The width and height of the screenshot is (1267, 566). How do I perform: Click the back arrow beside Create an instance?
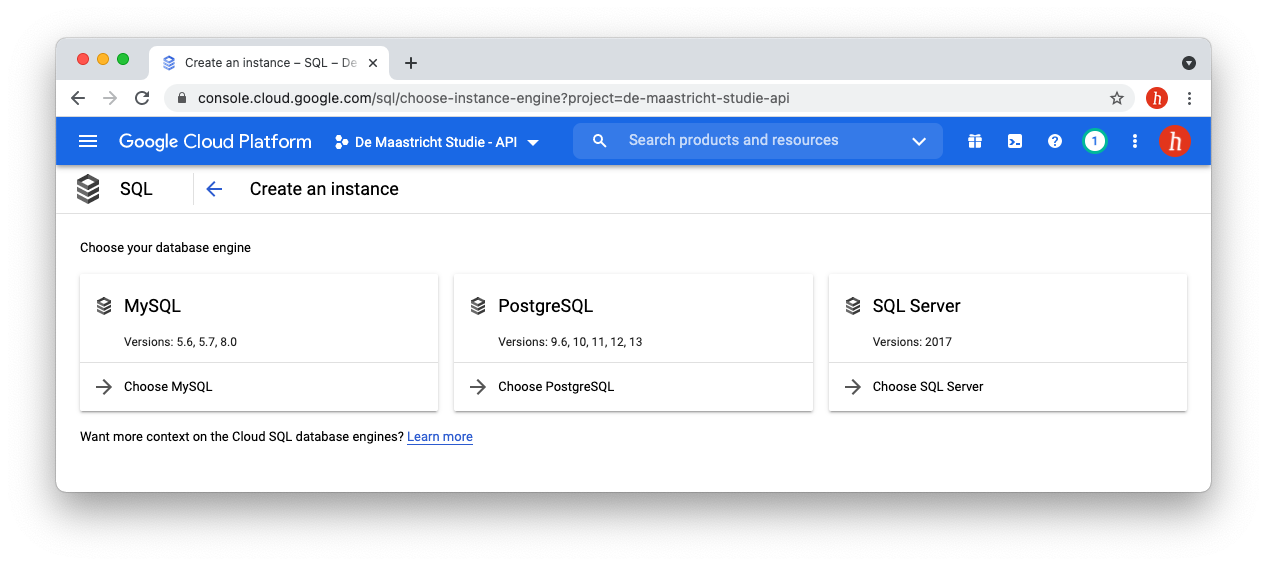213,189
